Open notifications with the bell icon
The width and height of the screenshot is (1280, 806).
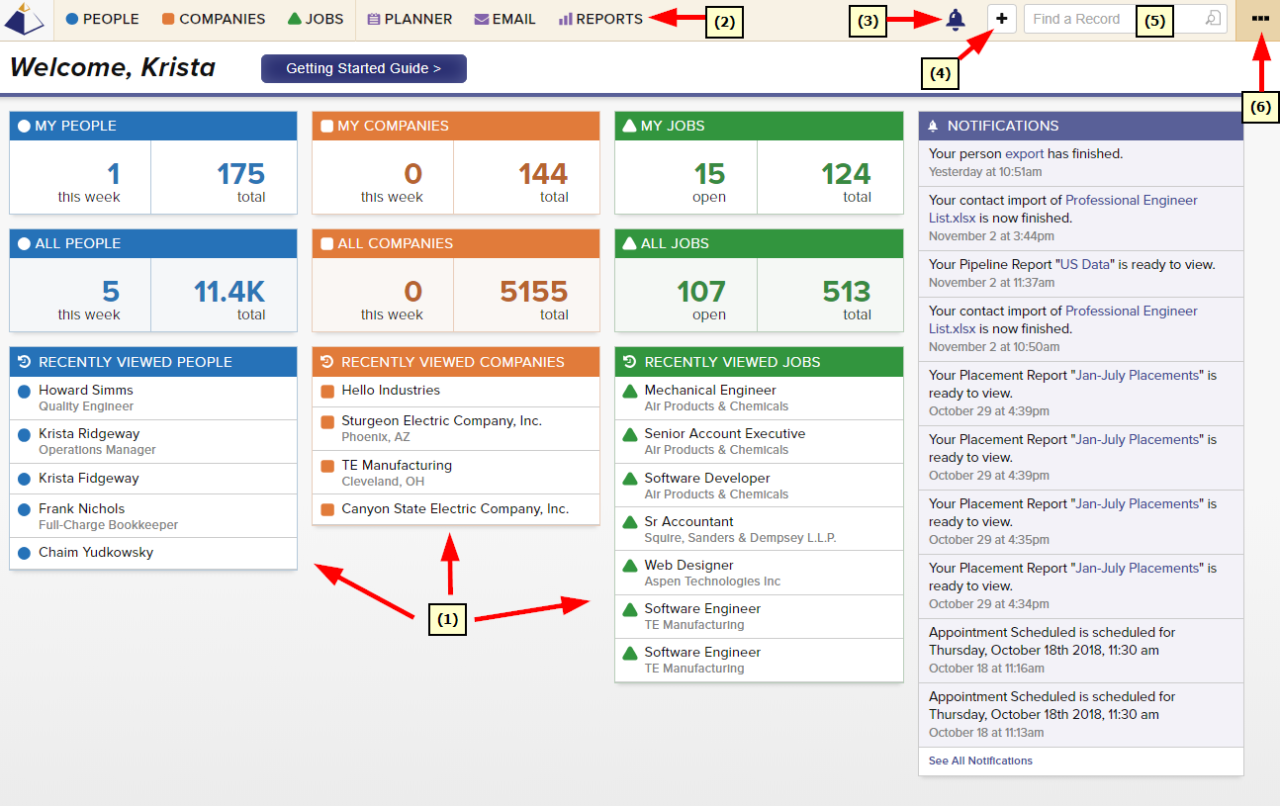click(955, 18)
